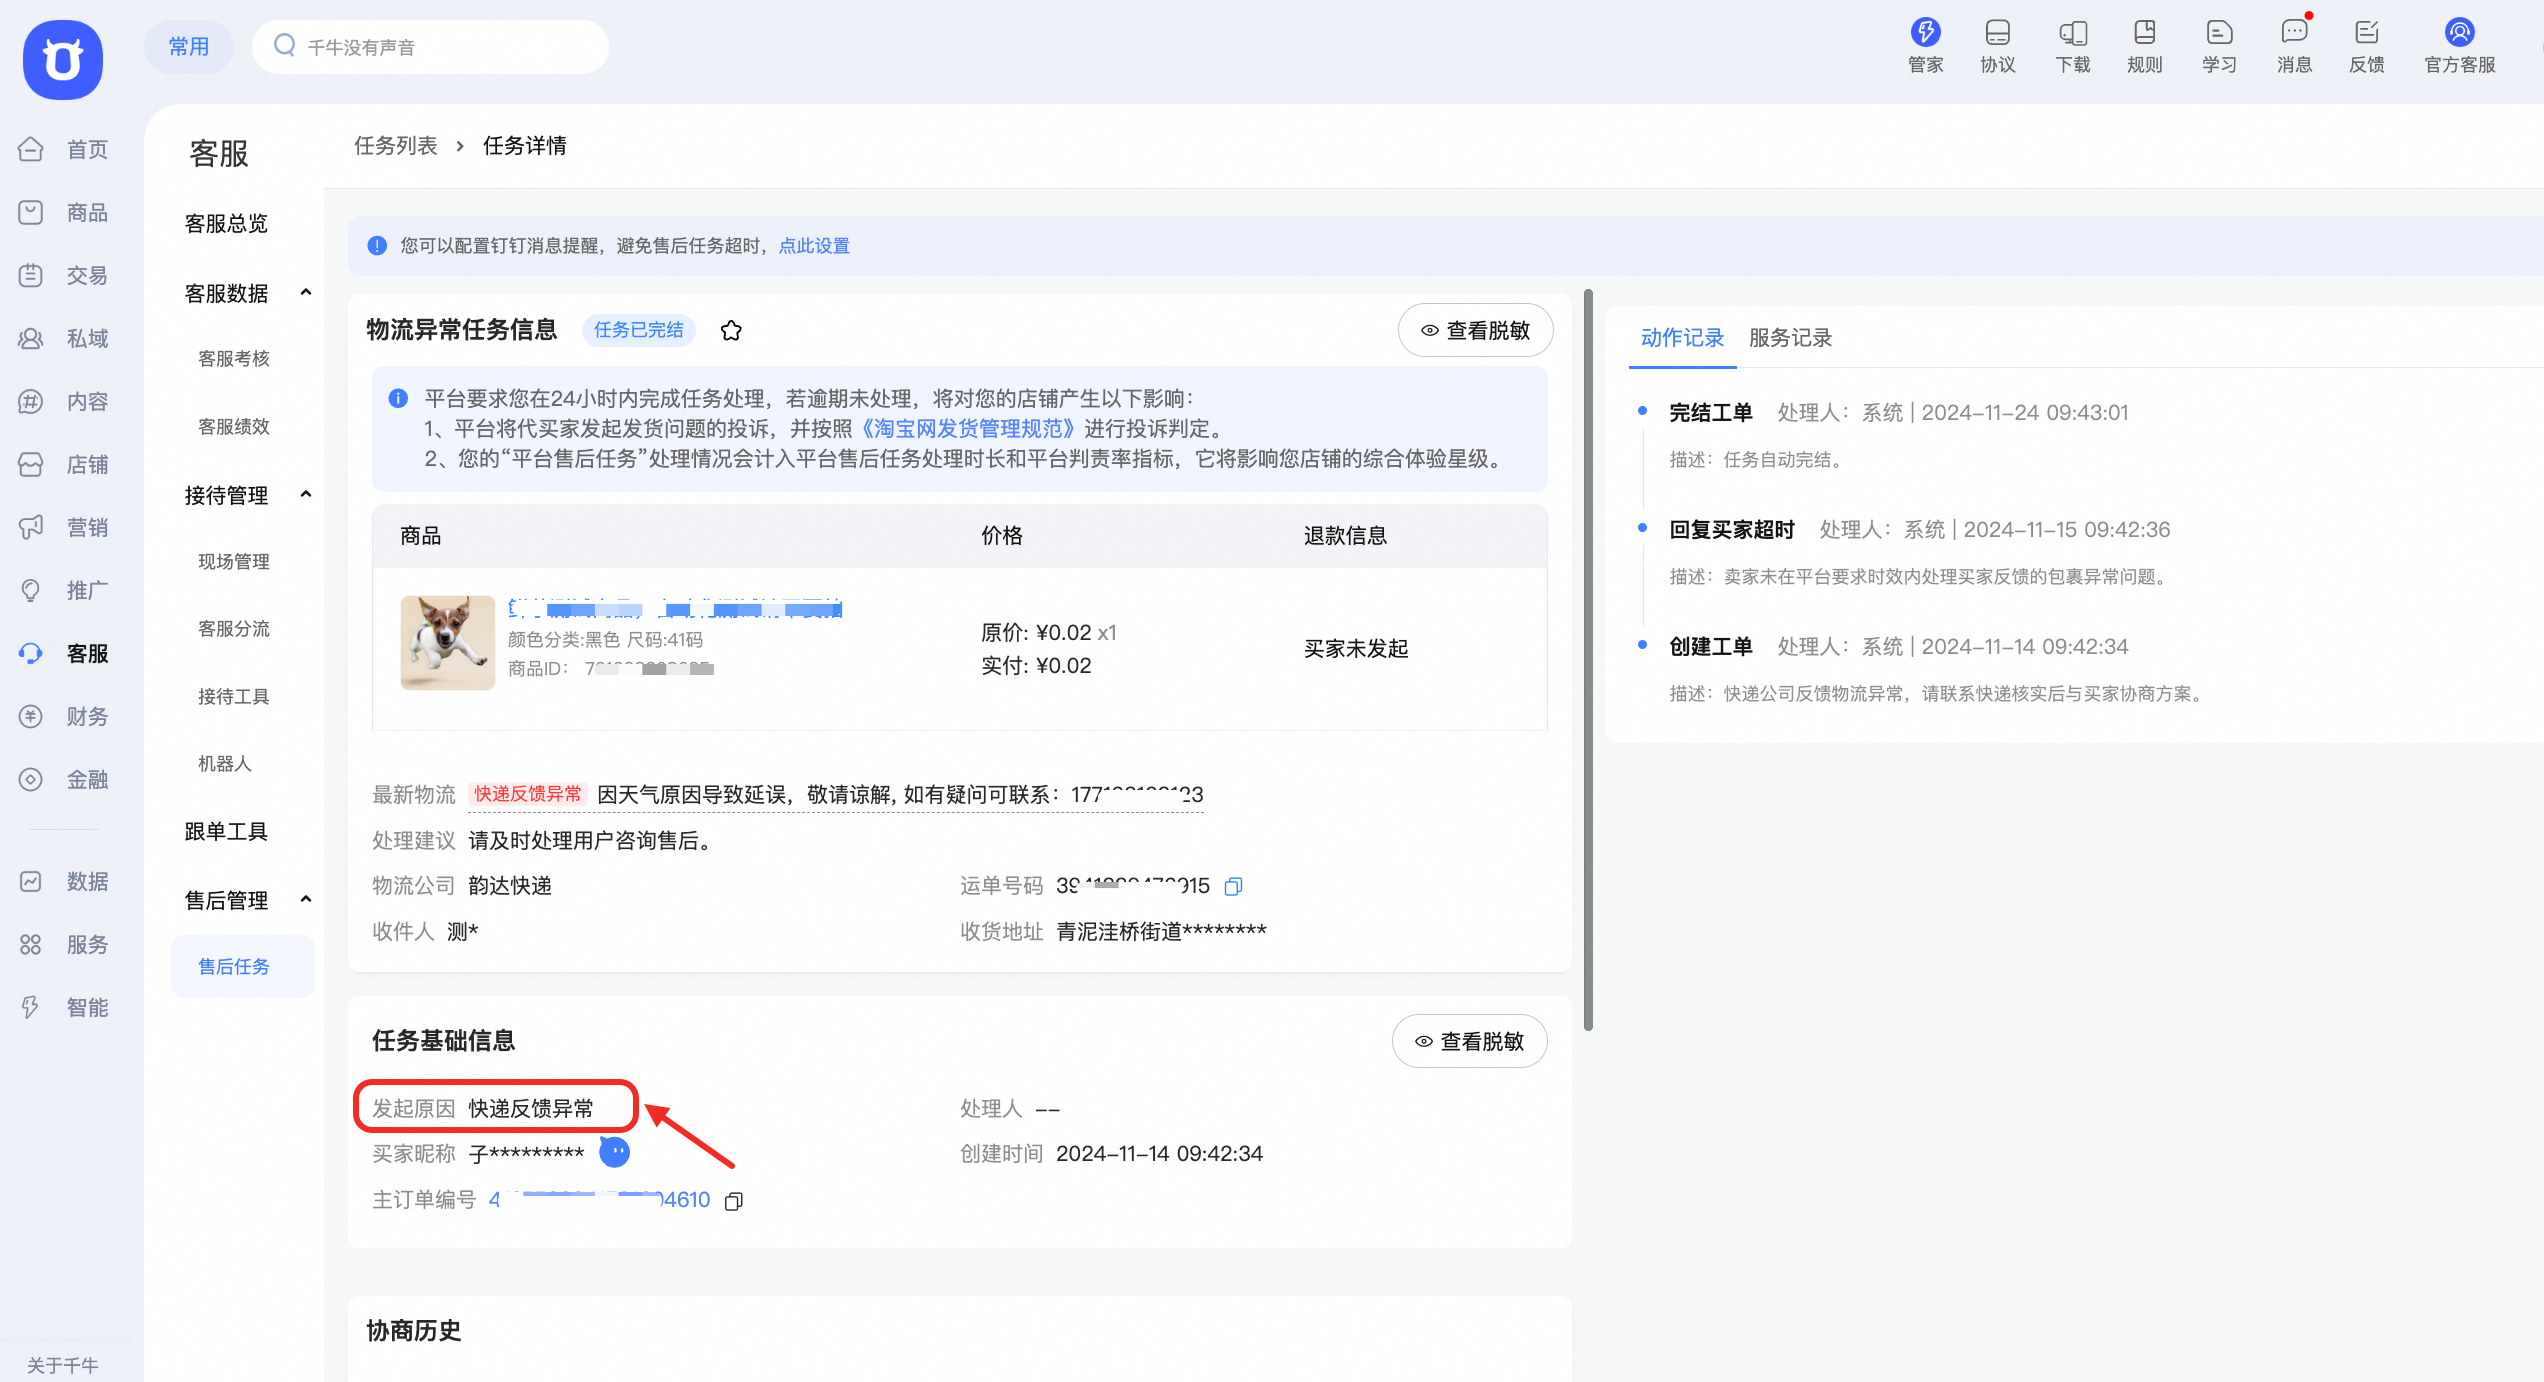Open the 下载 download panel

[2072, 45]
